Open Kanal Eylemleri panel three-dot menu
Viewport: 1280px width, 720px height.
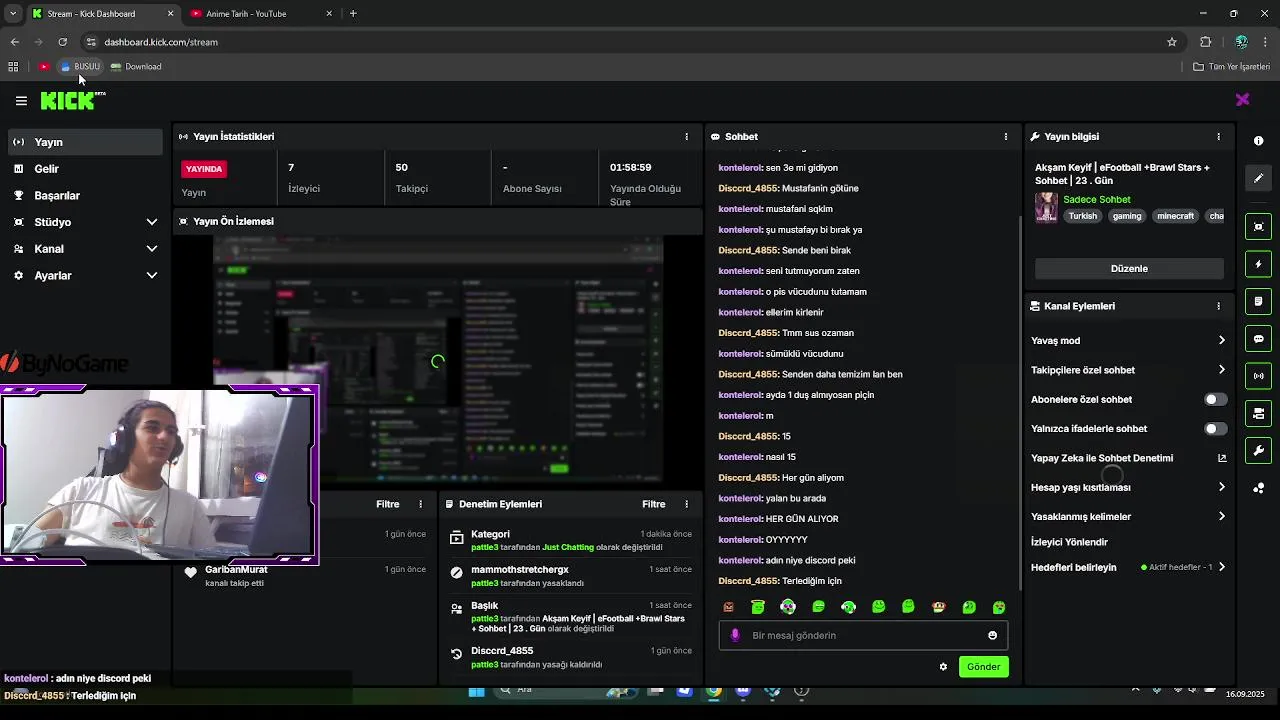click(x=1218, y=306)
